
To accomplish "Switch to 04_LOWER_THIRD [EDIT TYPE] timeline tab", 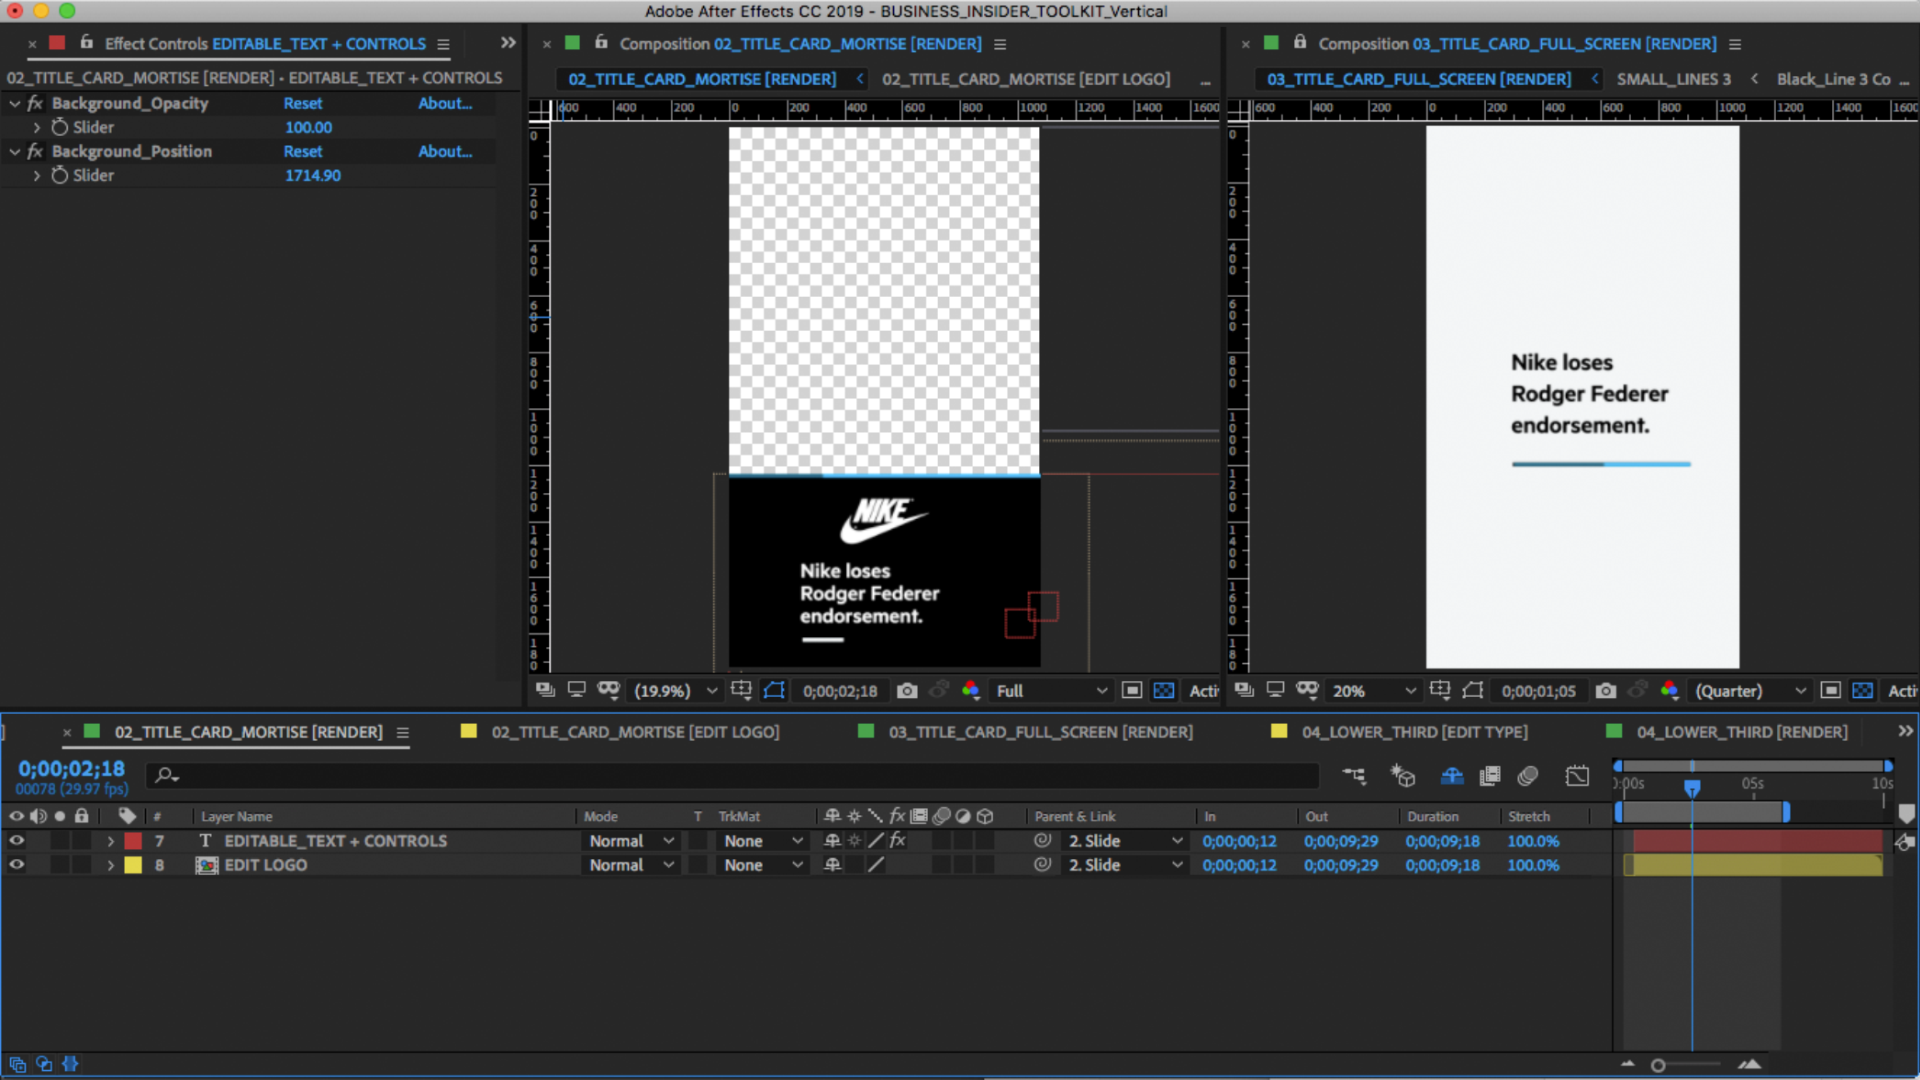I will 1415,732.
